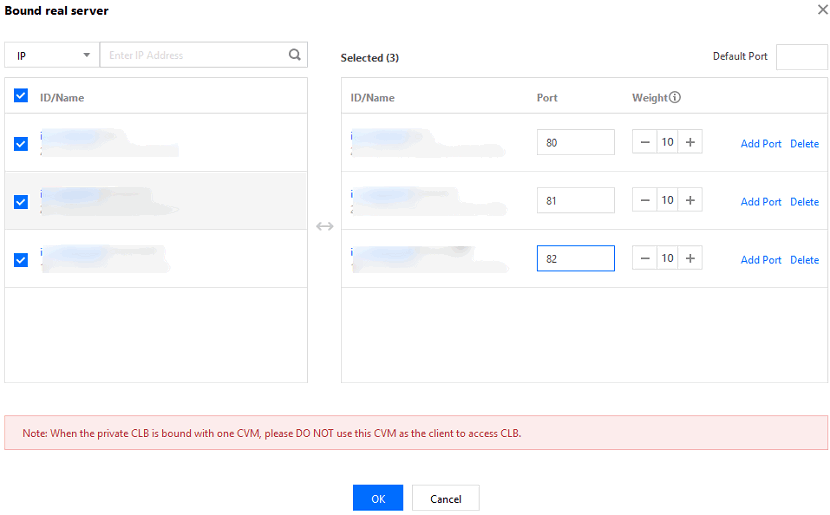Screen dimensions: 830x515
Task: Close the Bound real server dialog
Action: point(822,10)
